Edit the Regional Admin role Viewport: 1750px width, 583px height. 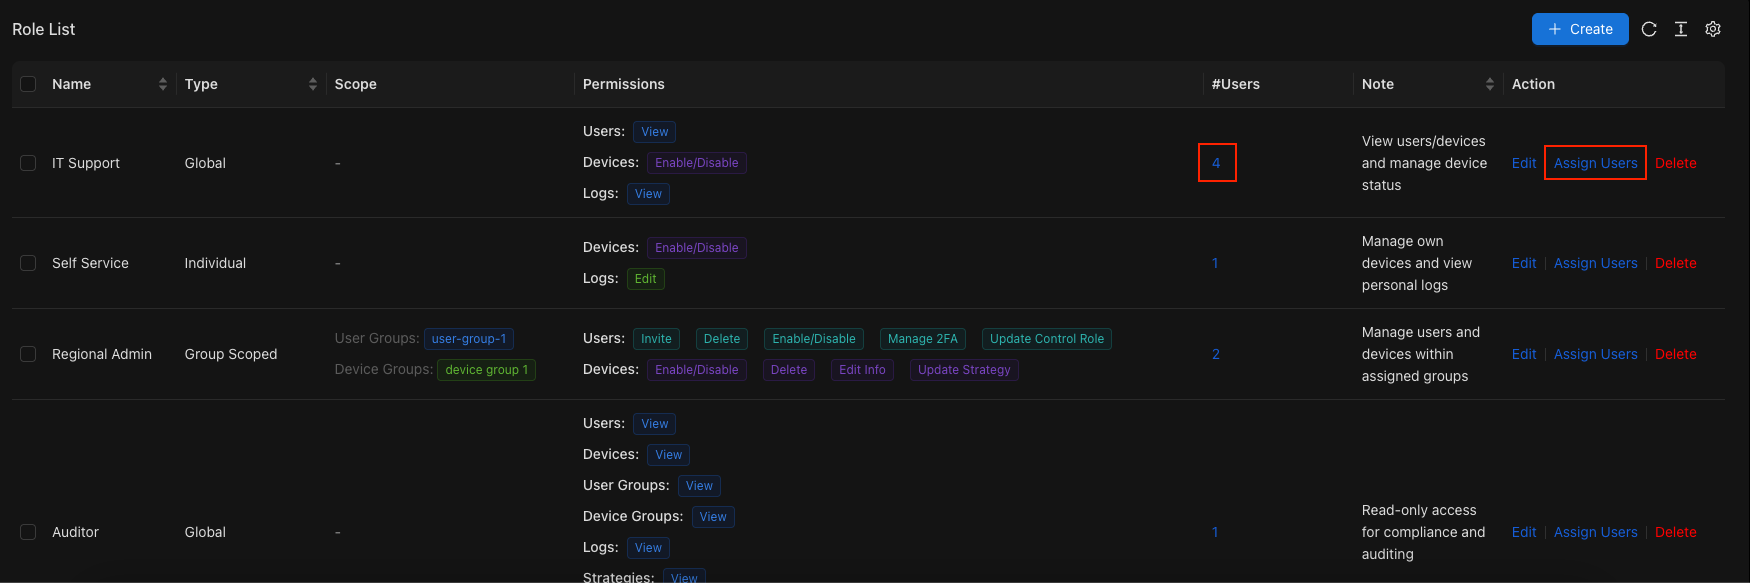pyautogui.click(x=1524, y=354)
